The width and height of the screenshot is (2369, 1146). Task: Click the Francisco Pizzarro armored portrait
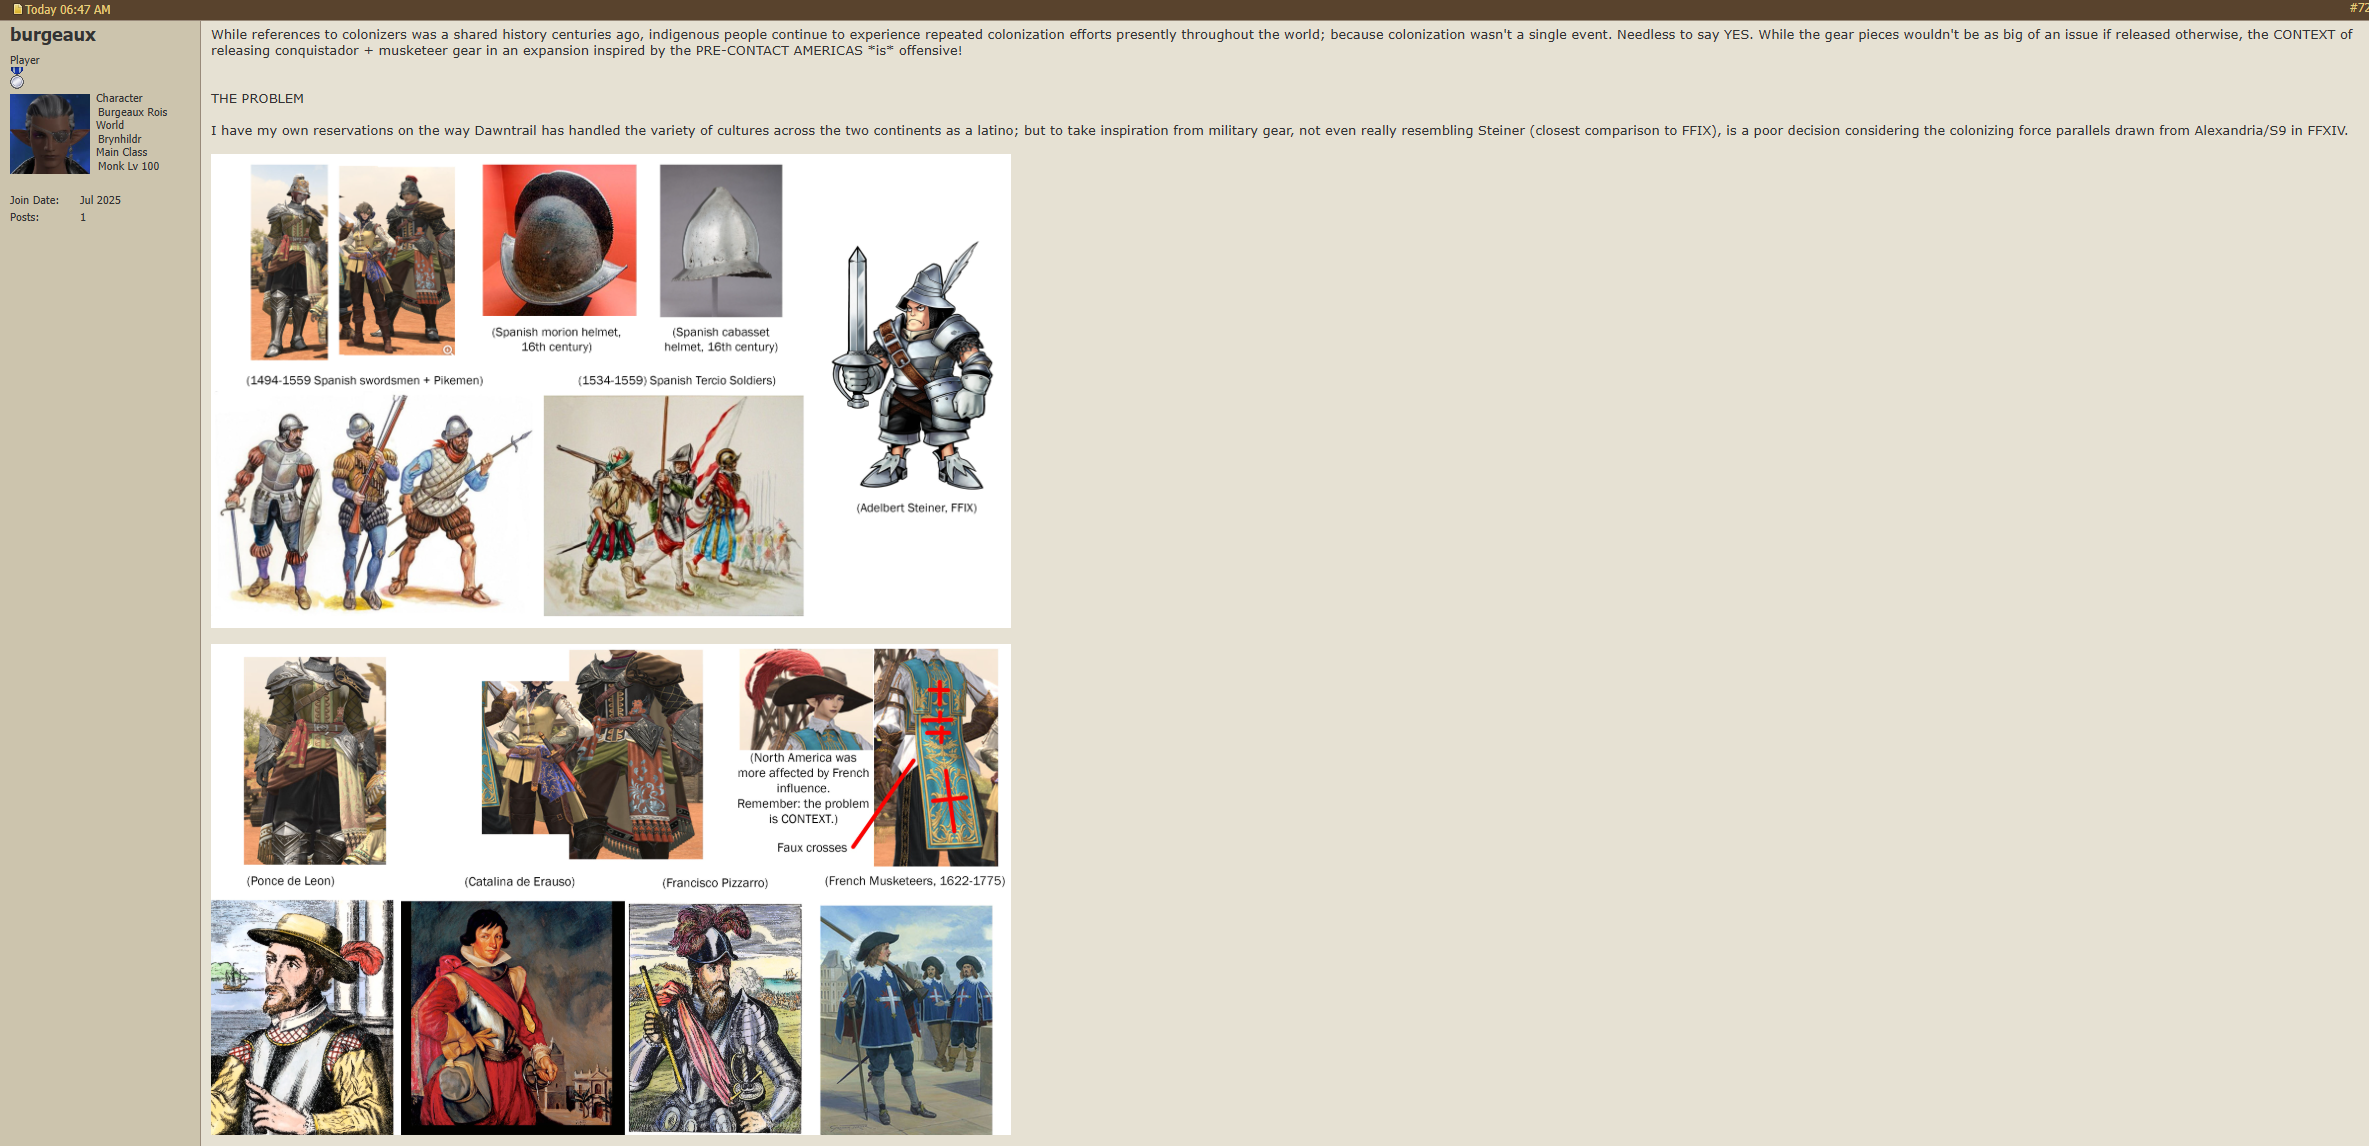tap(715, 1018)
